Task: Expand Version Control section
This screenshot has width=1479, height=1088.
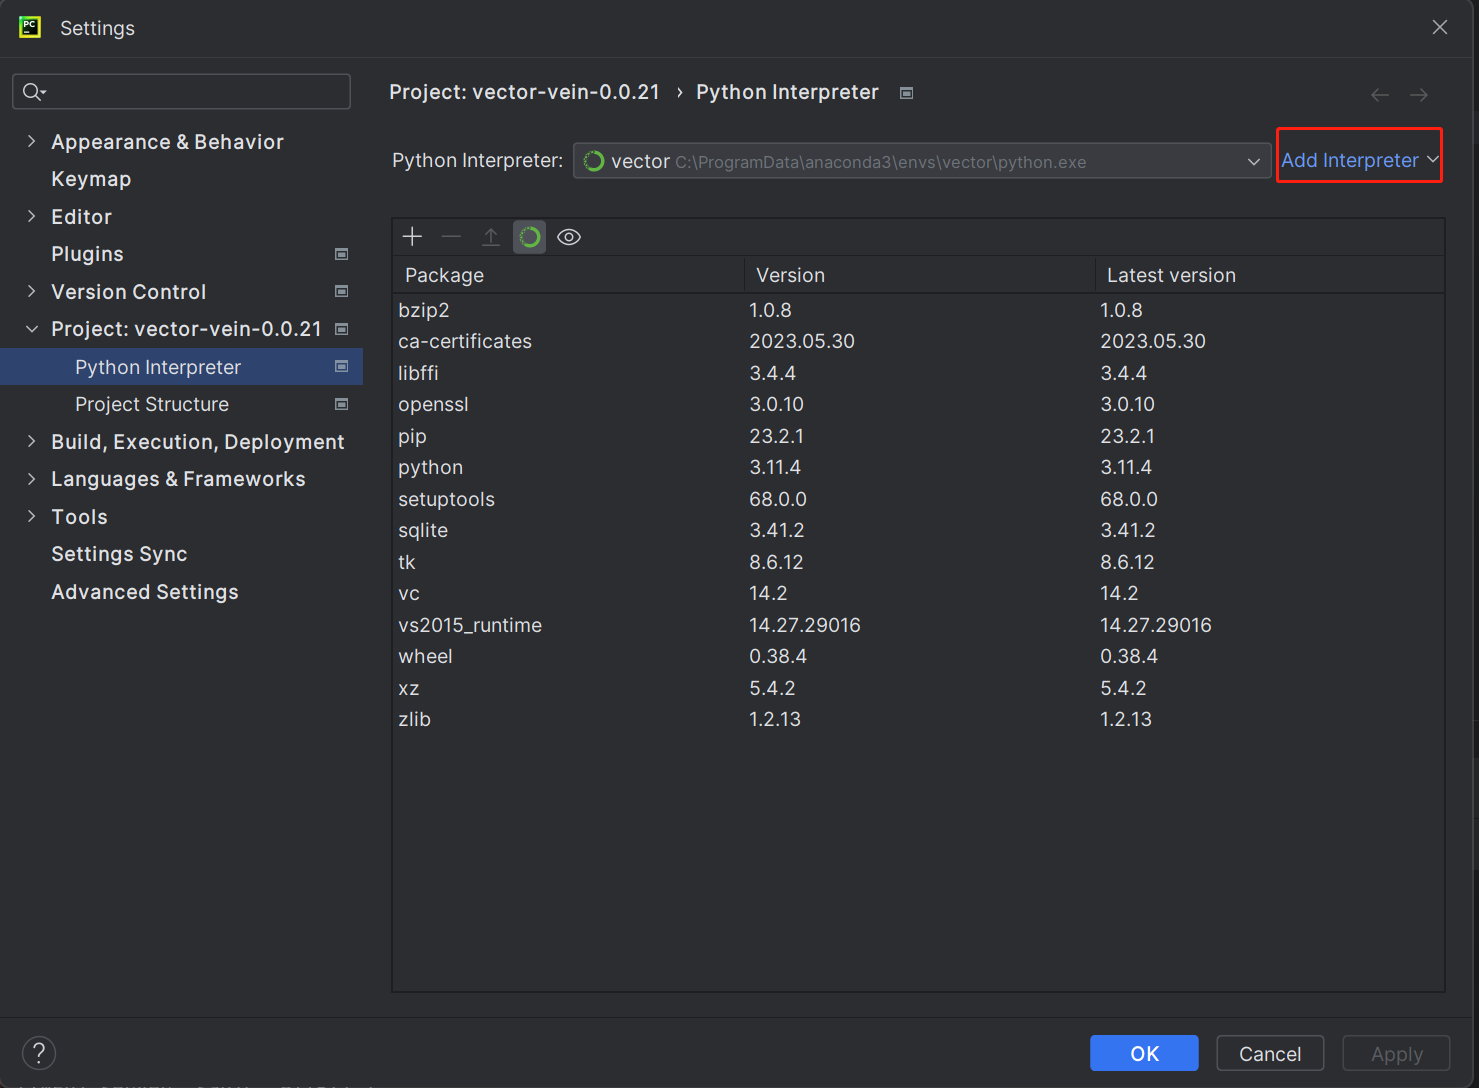Action: click(x=31, y=292)
